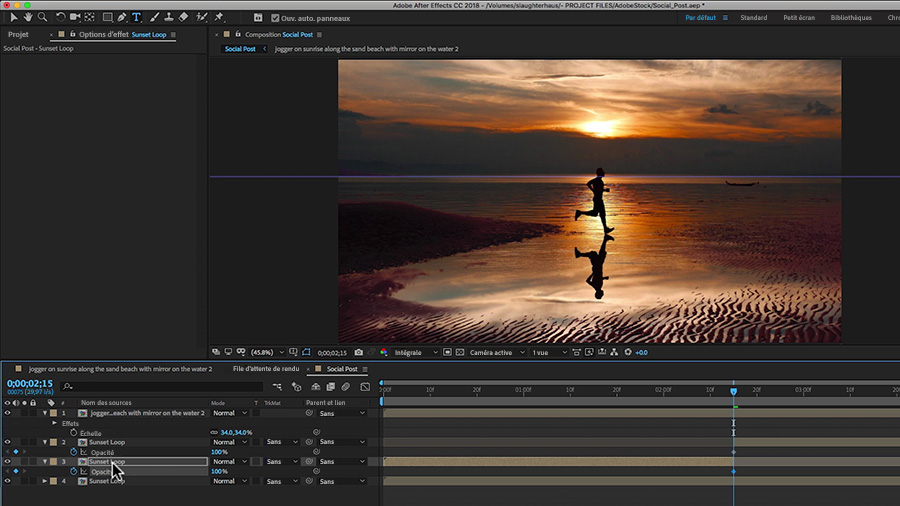Select the Eraser tool

point(183,17)
